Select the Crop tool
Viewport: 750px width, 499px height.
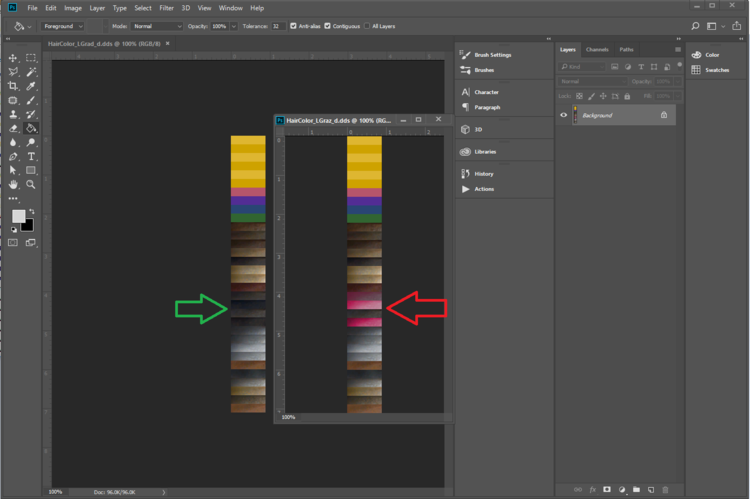tap(13, 86)
